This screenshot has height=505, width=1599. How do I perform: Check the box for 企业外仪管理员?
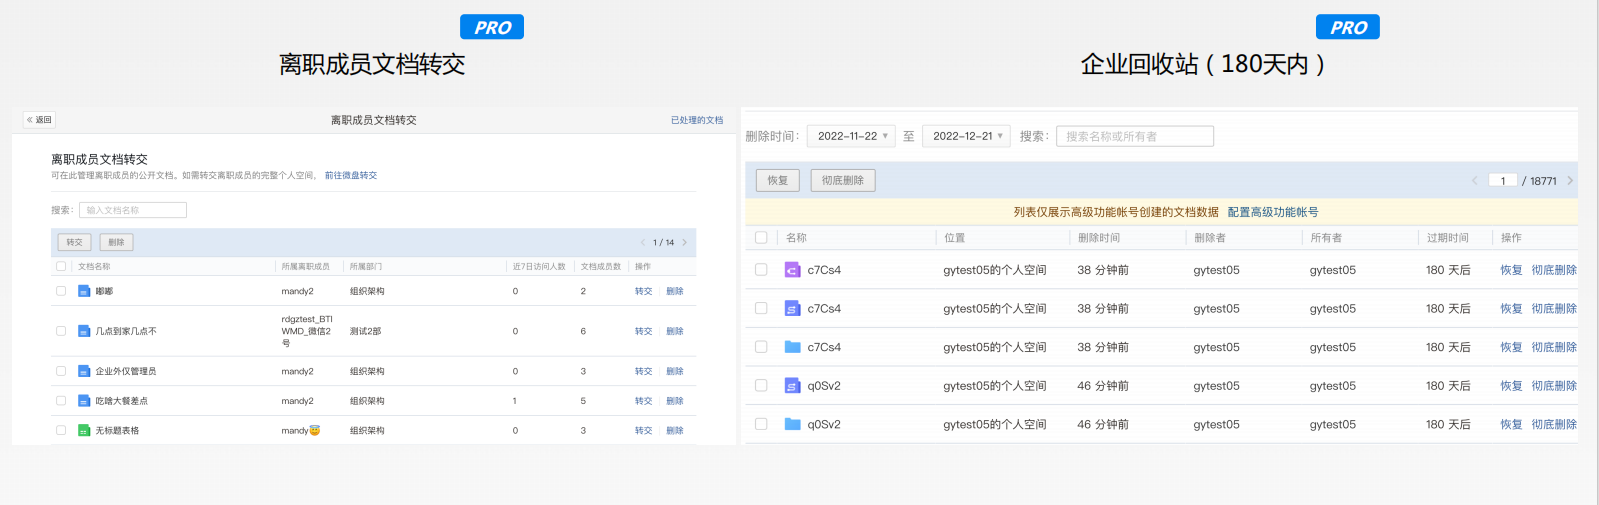[x=61, y=371]
